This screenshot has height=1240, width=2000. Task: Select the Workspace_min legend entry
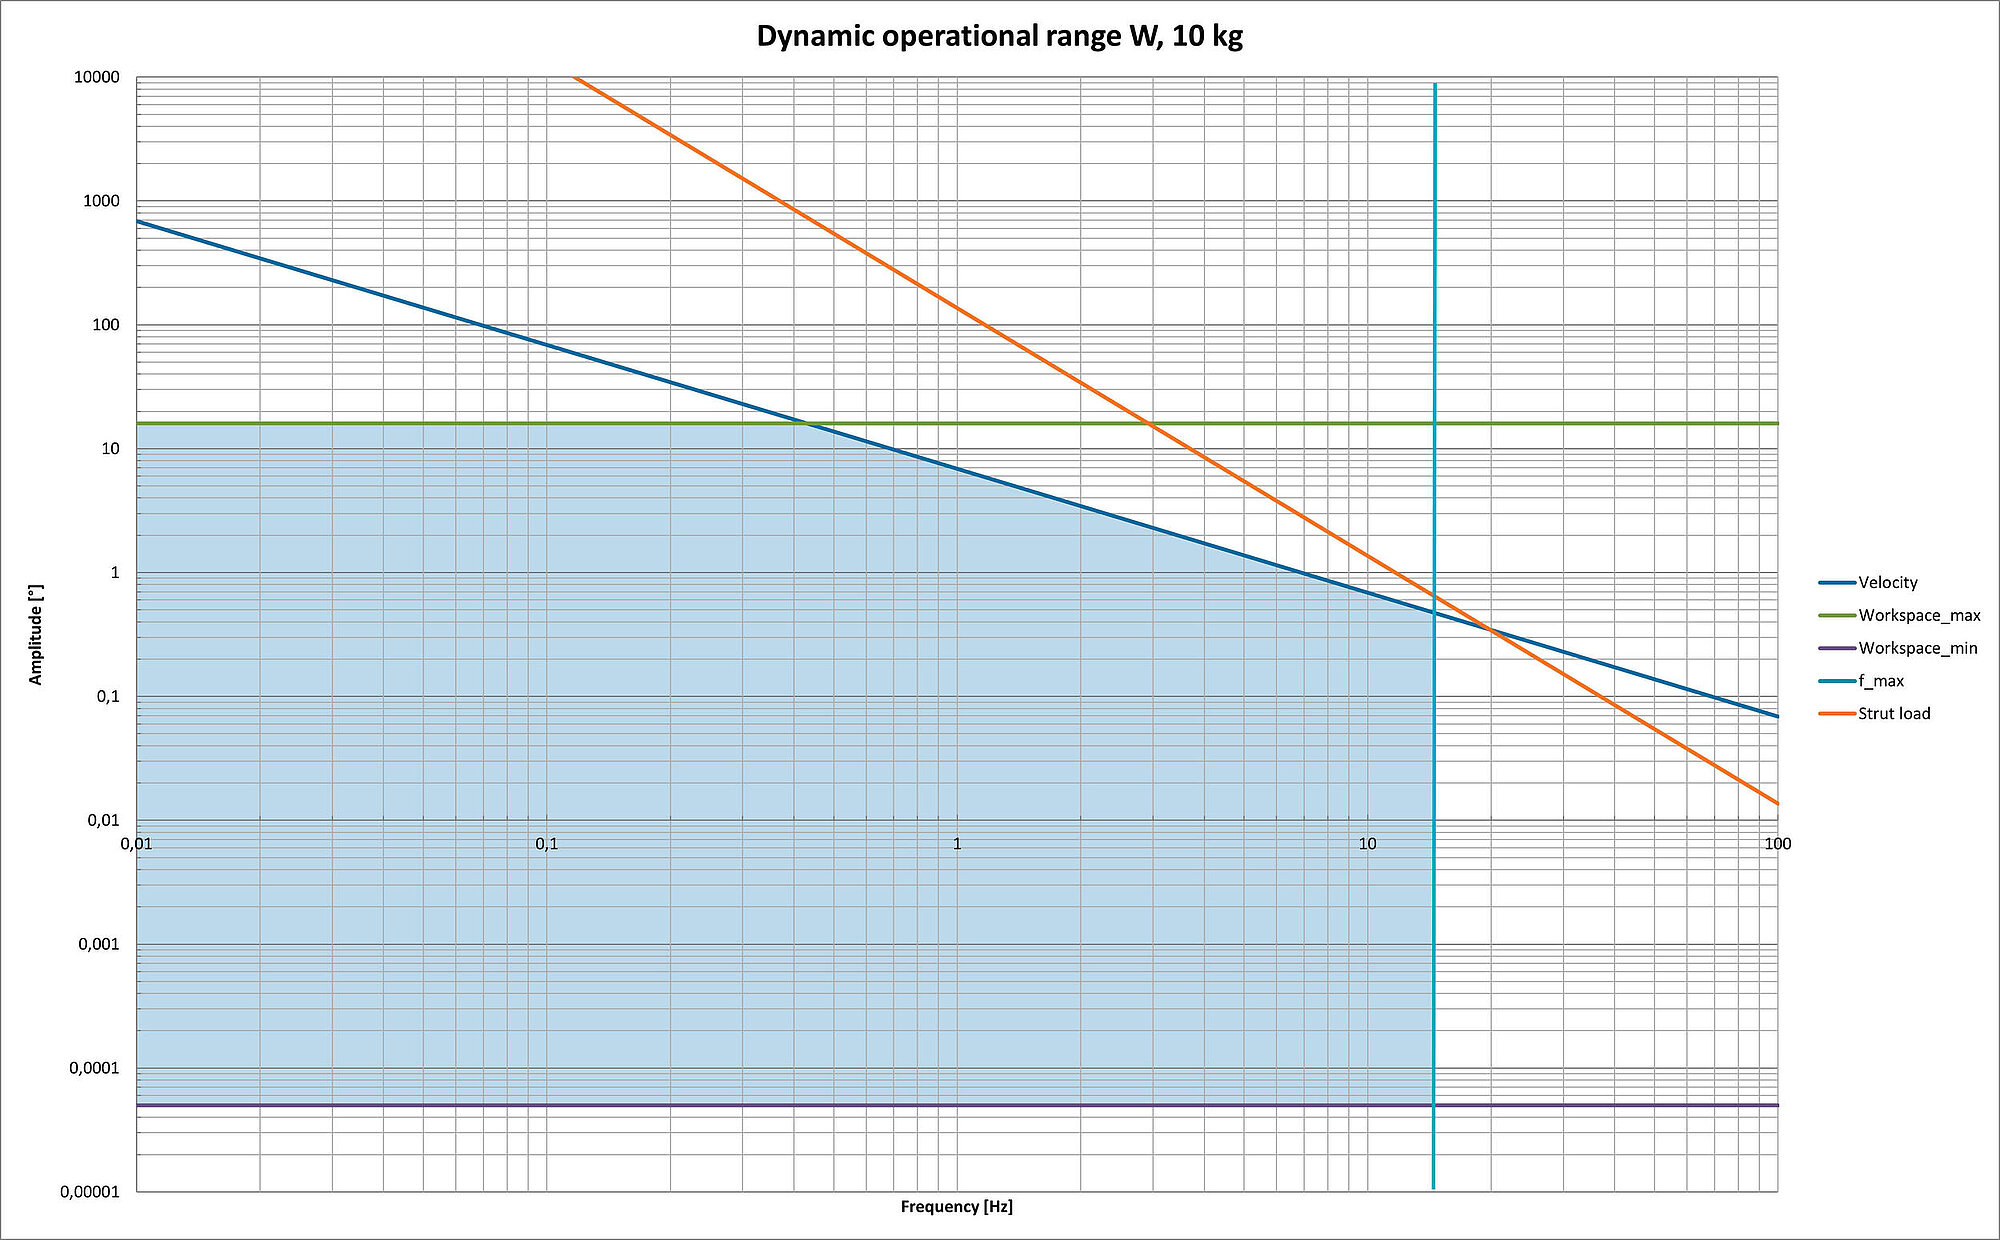coord(1917,648)
